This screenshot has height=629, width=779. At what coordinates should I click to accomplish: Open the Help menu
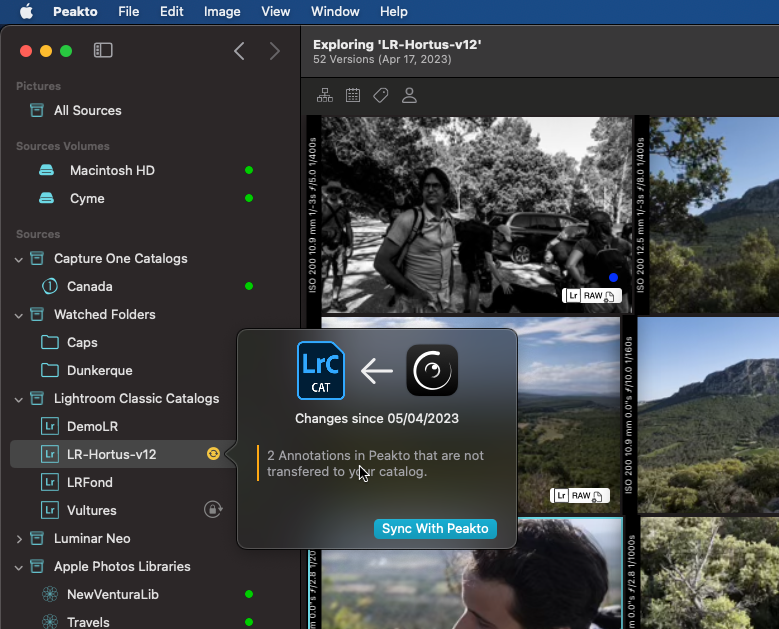pos(393,11)
